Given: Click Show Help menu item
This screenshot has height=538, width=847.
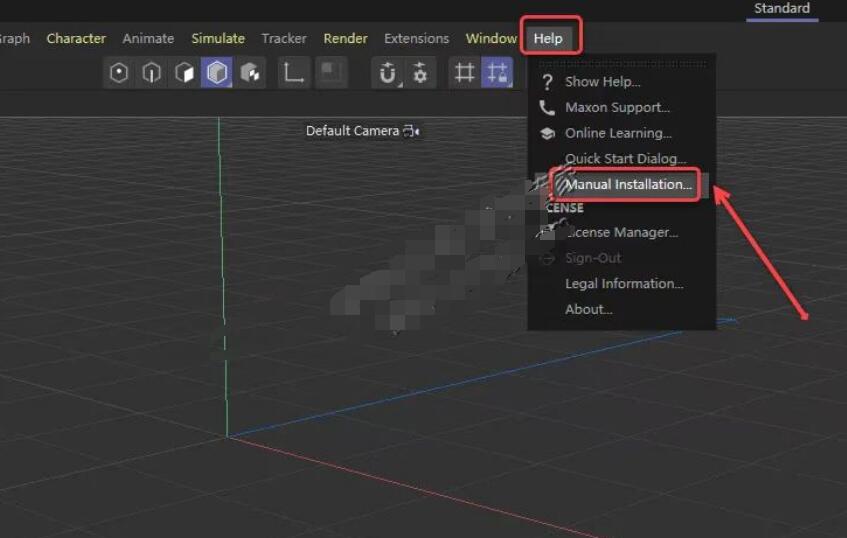Looking at the screenshot, I should (x=602, y=82).
